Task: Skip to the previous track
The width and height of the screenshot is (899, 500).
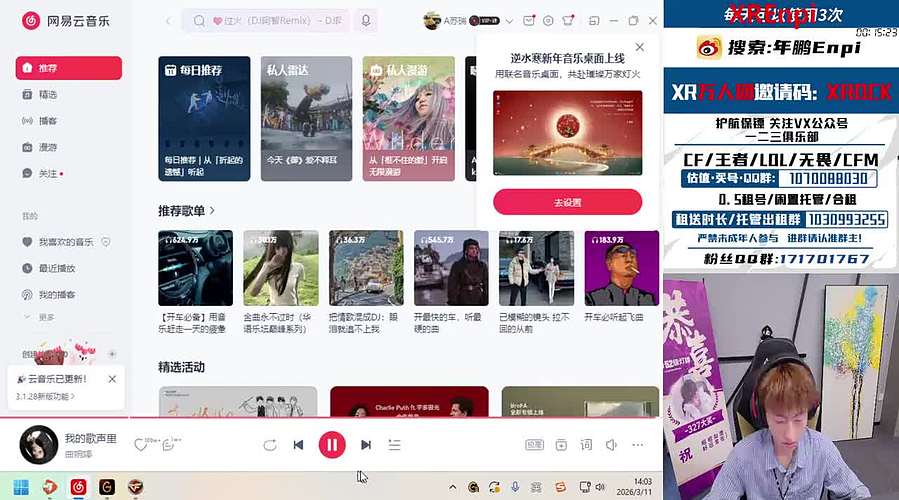Action: coord(298,445)
